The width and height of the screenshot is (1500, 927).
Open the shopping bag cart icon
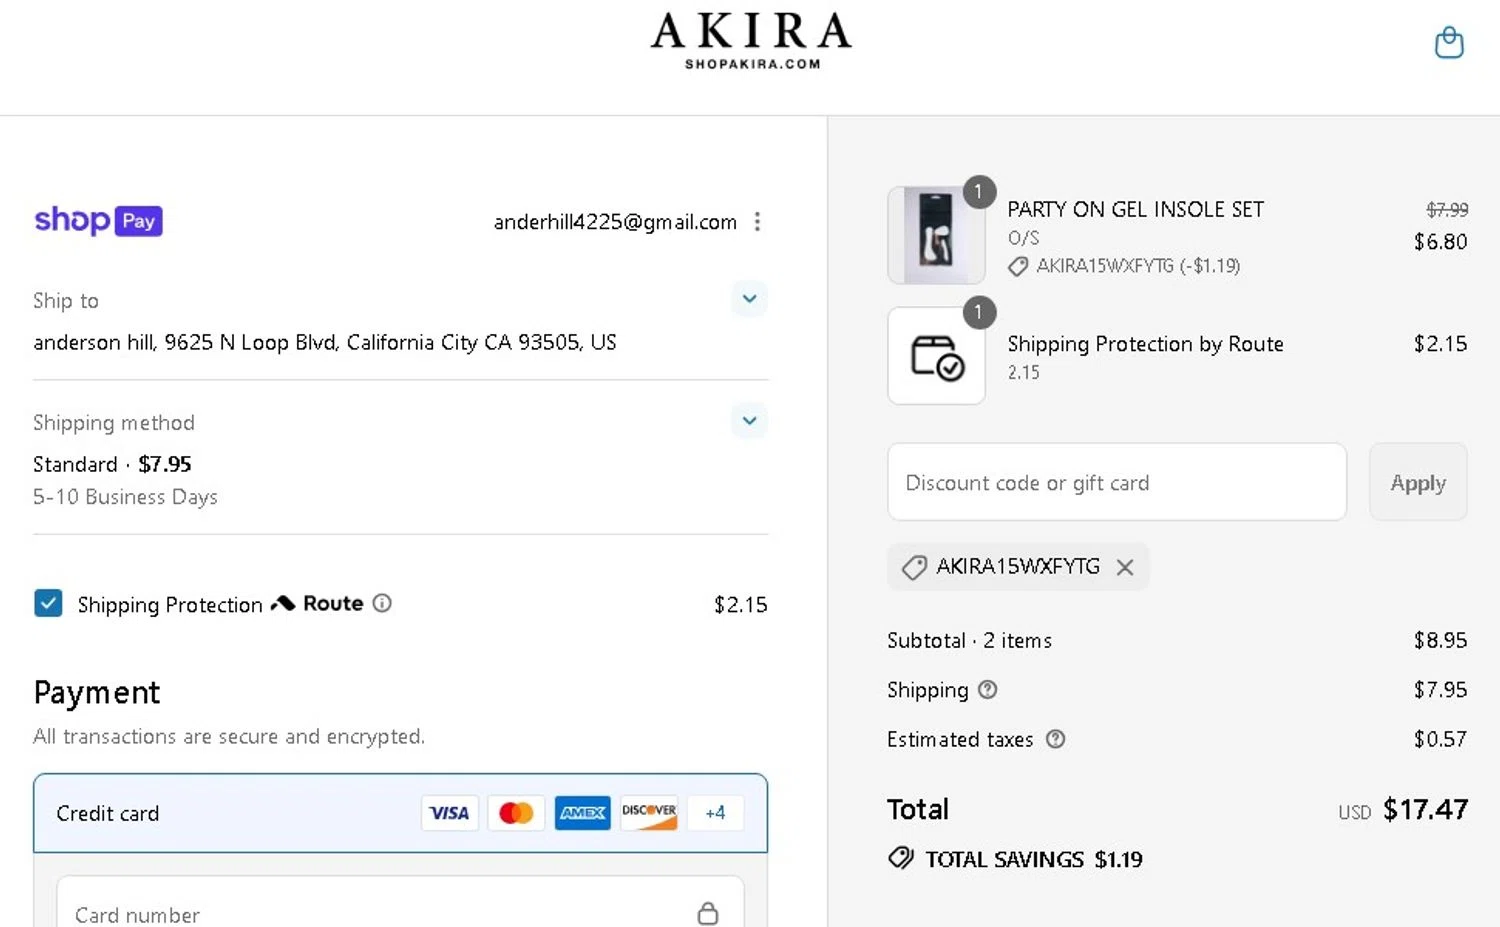[1449, 43]
